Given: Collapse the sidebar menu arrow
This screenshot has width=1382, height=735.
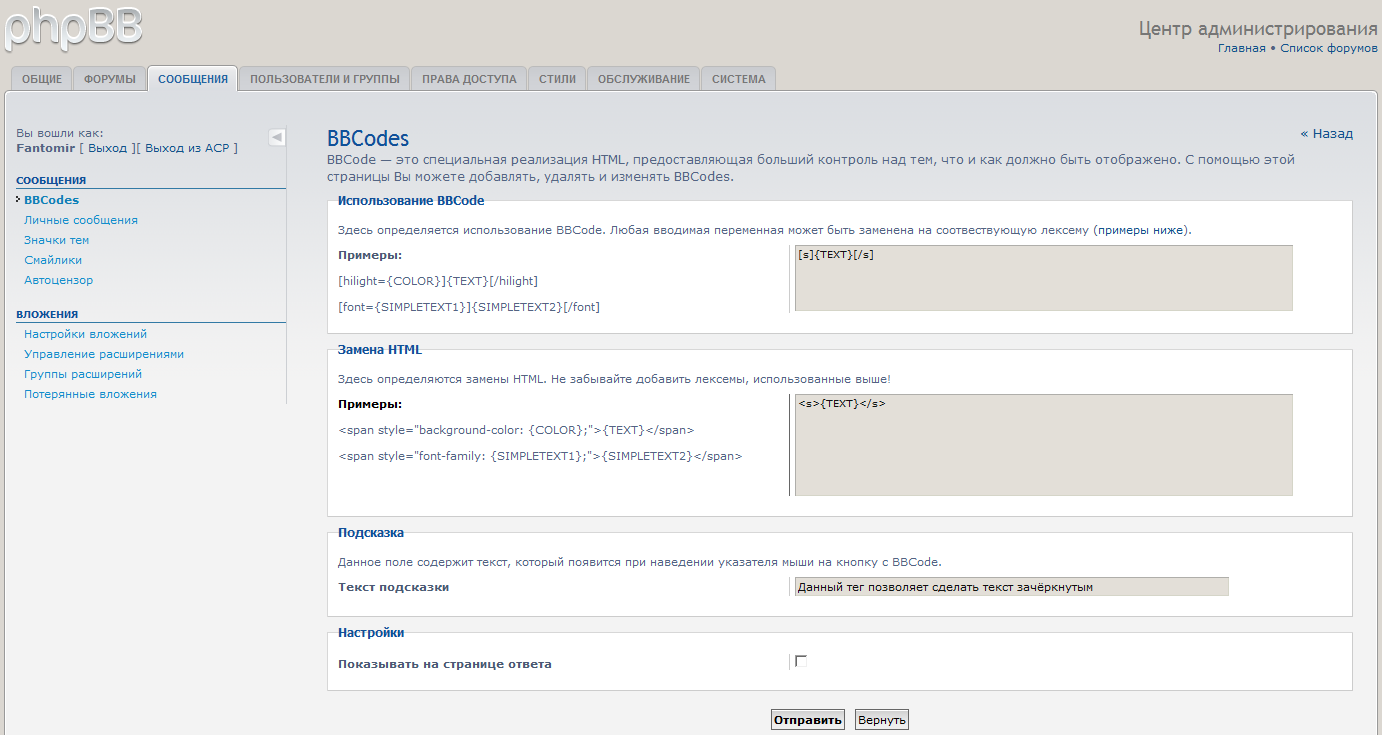Looking at the screenshot, I should pos(277,137).
